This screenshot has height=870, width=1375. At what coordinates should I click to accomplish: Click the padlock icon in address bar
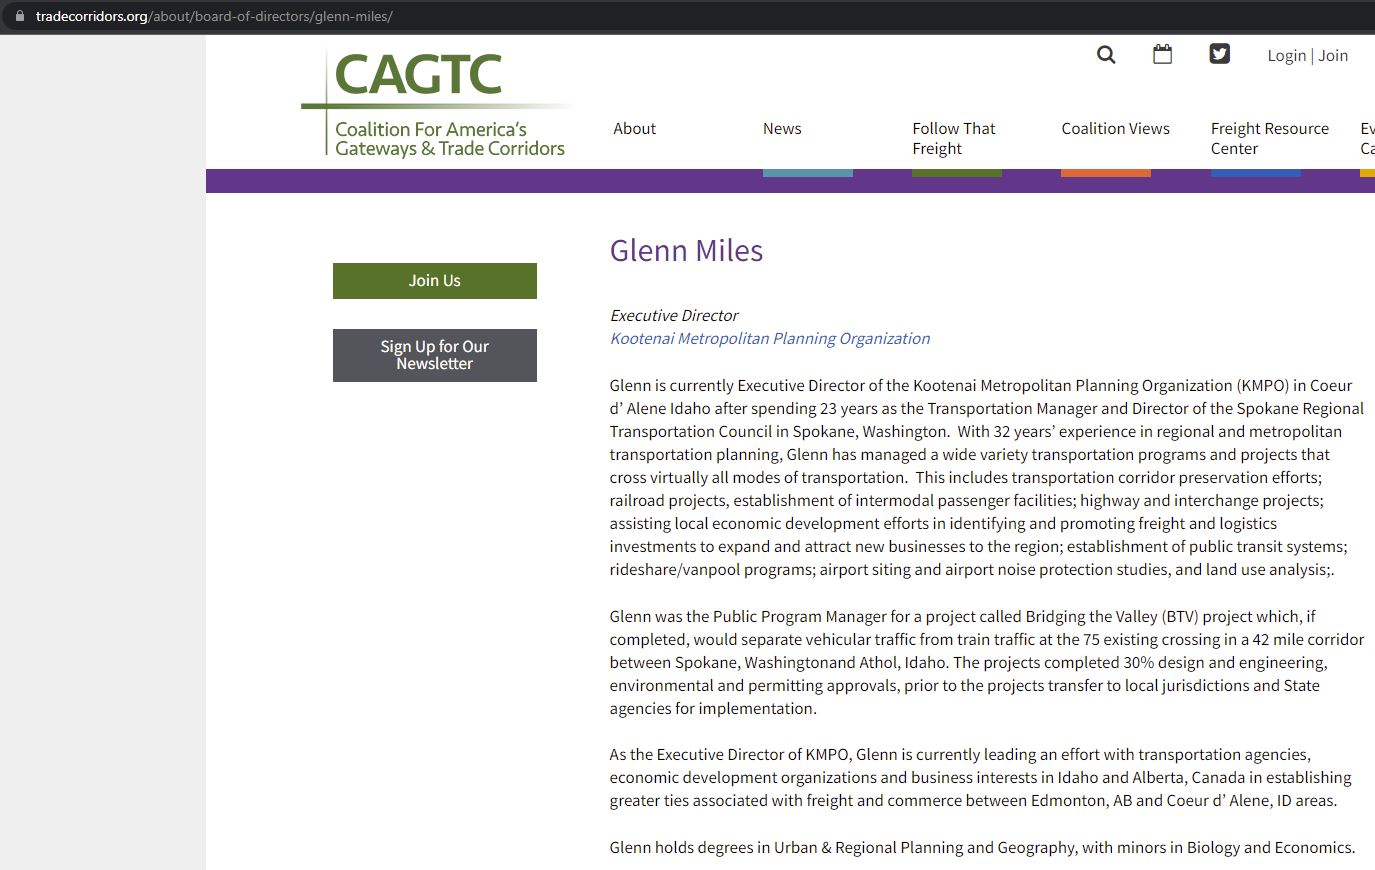tap(19, 16)
